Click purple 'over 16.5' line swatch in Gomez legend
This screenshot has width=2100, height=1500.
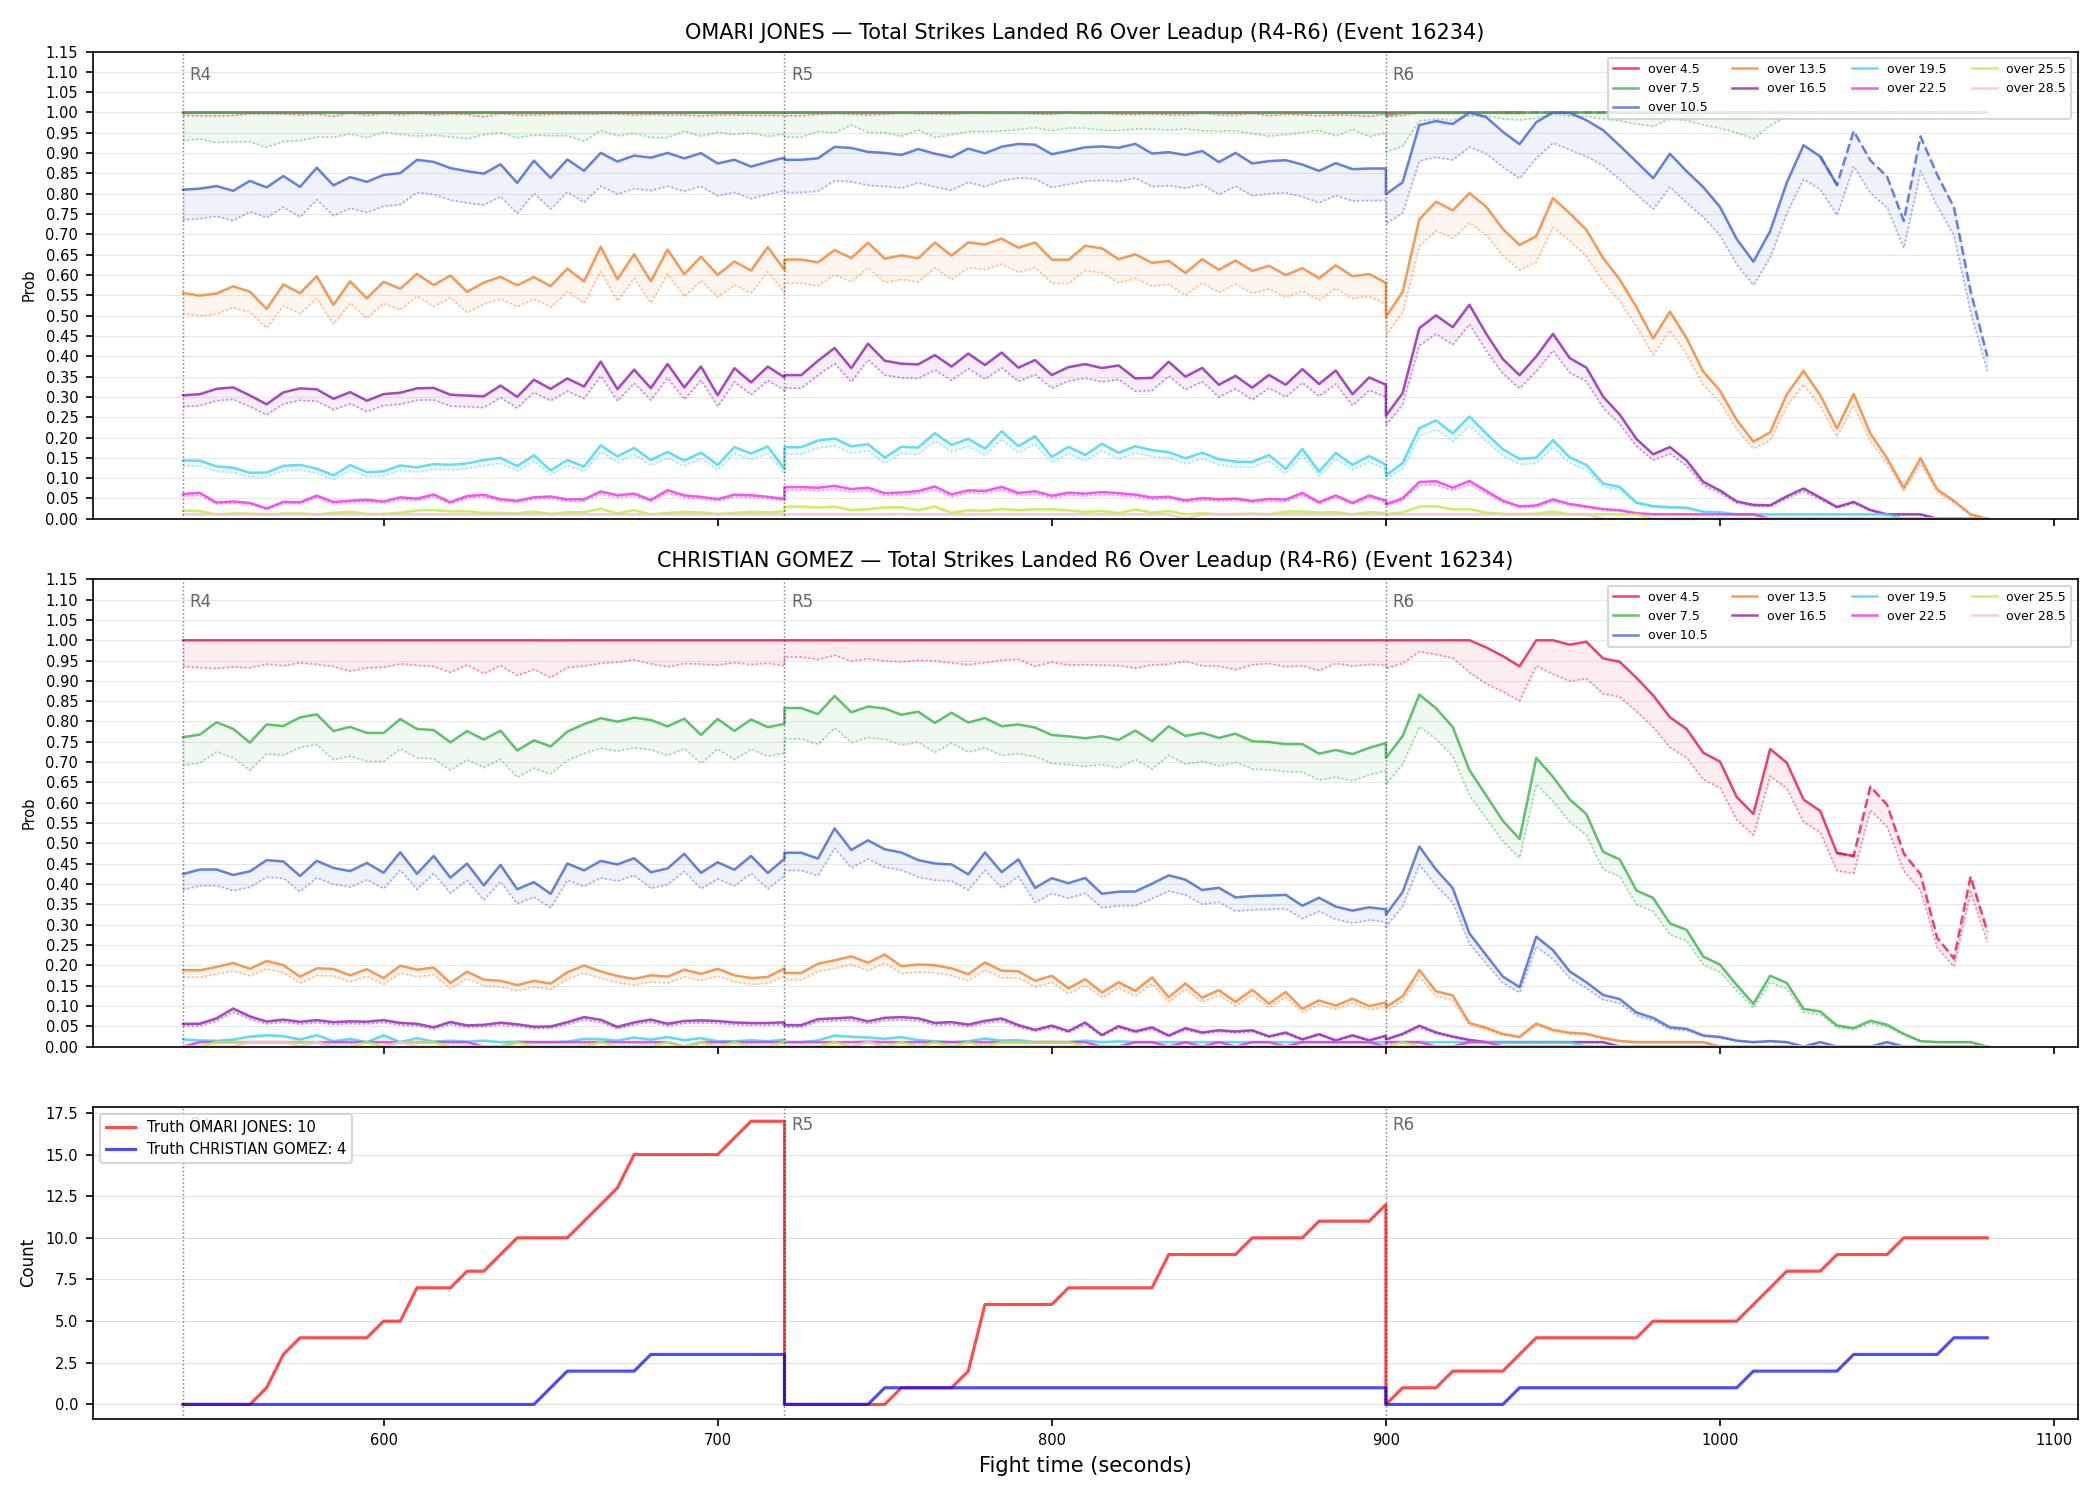(x=1745, y=616)
